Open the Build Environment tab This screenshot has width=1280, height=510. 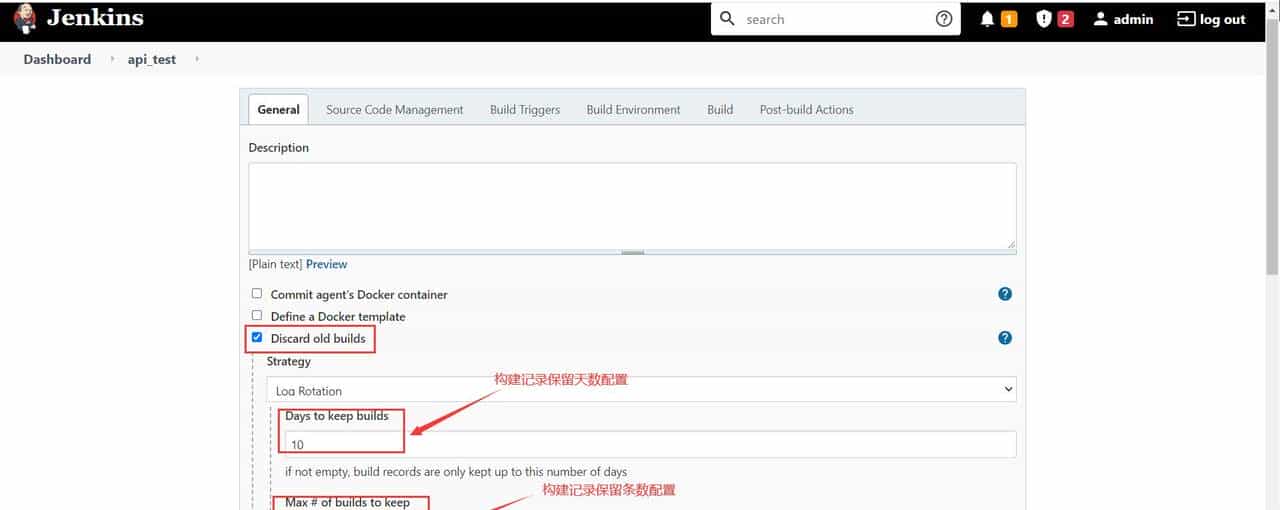(x=633, y=110)
